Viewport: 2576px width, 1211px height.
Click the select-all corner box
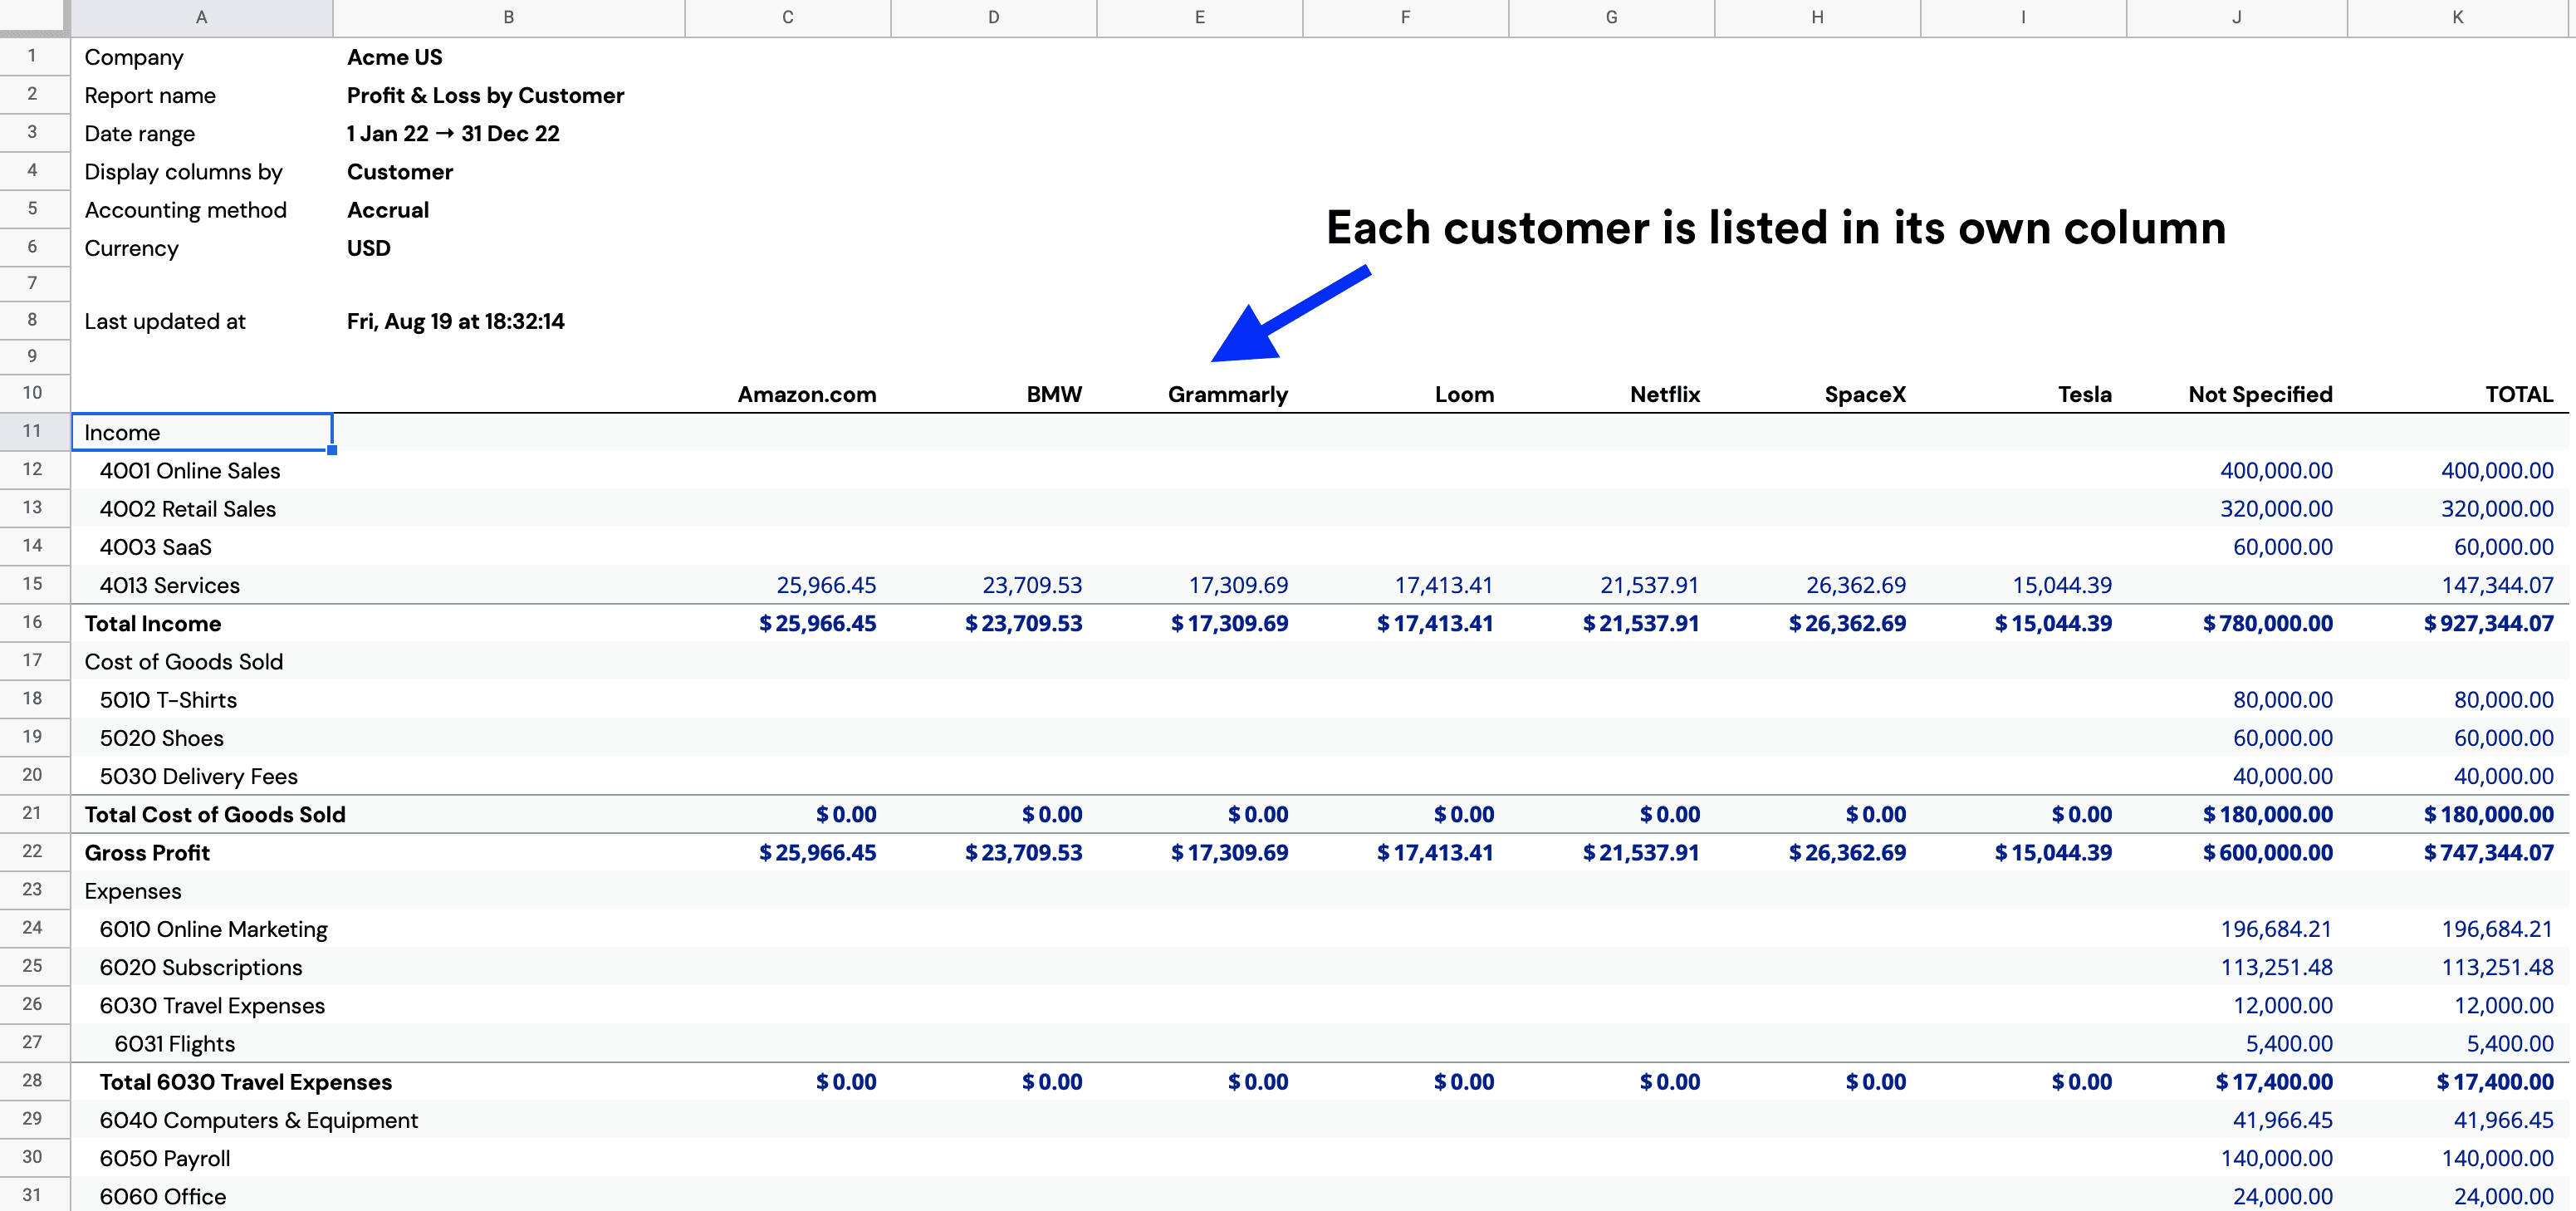click(32, 17)
